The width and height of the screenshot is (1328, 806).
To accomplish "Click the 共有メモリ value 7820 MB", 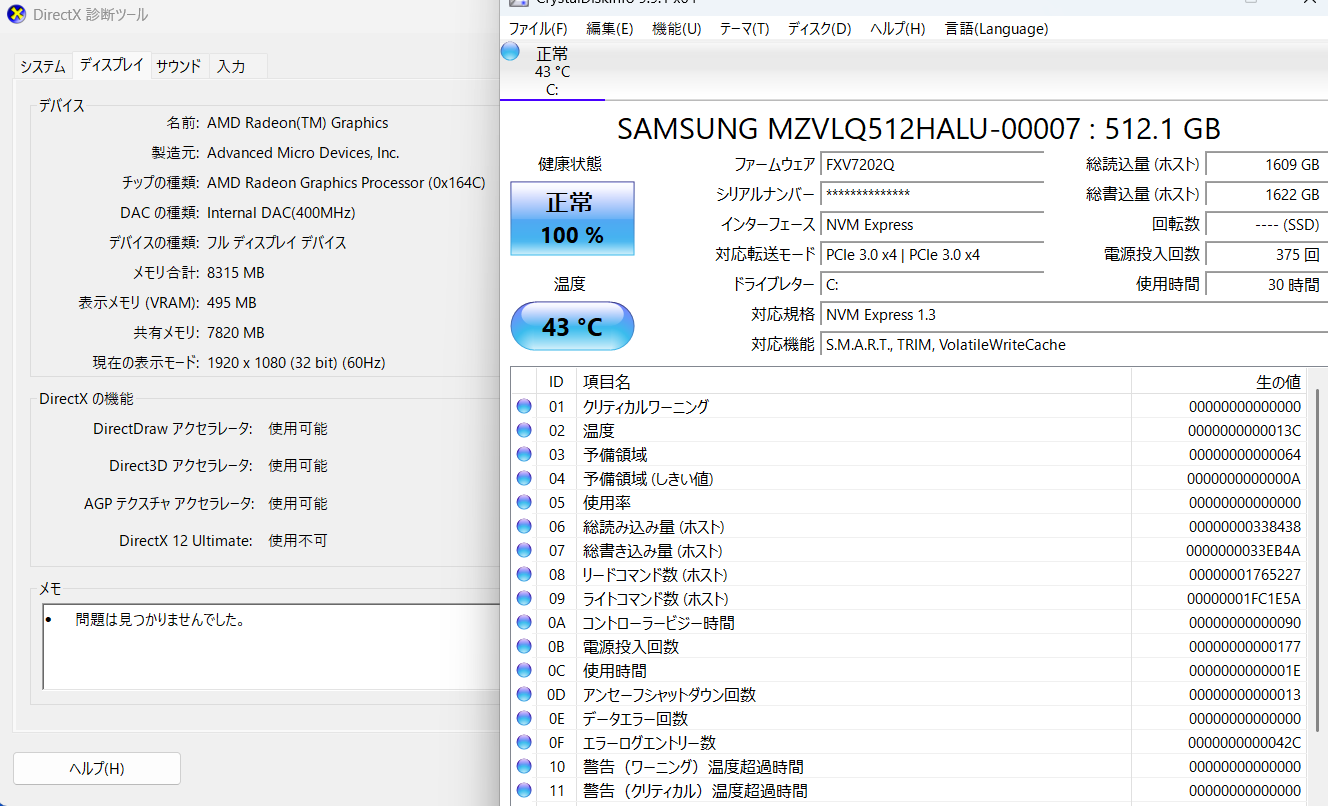I will (x=235, y=333).
